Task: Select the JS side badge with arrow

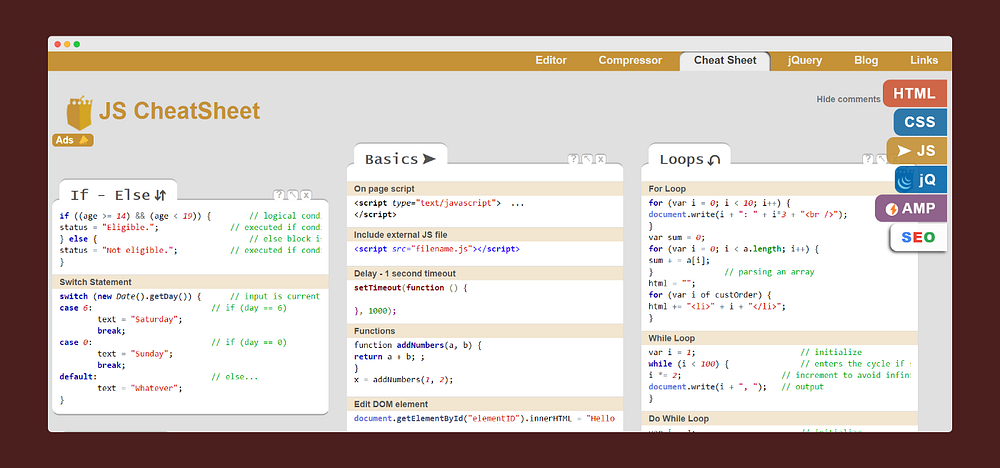Action: 916,151
